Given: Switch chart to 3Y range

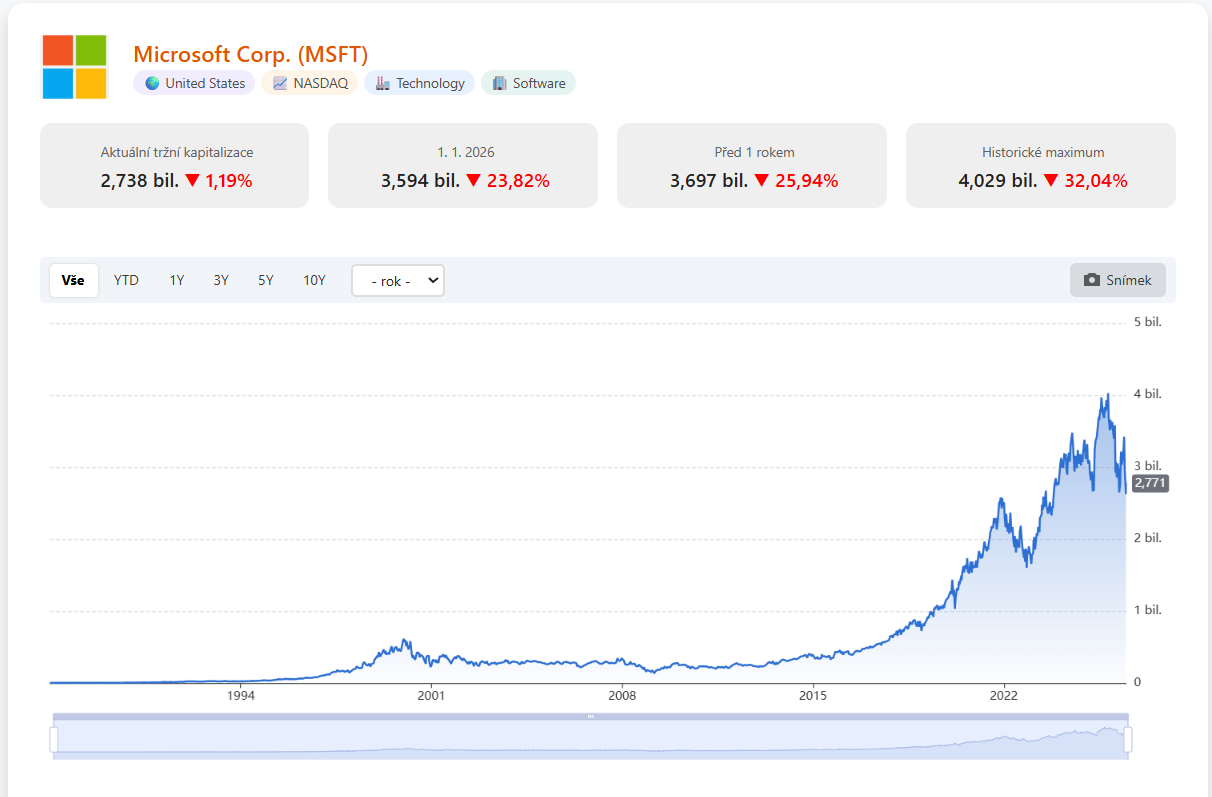Looking at the screenshot, I should pyautogui.click(x=221, y=280).
